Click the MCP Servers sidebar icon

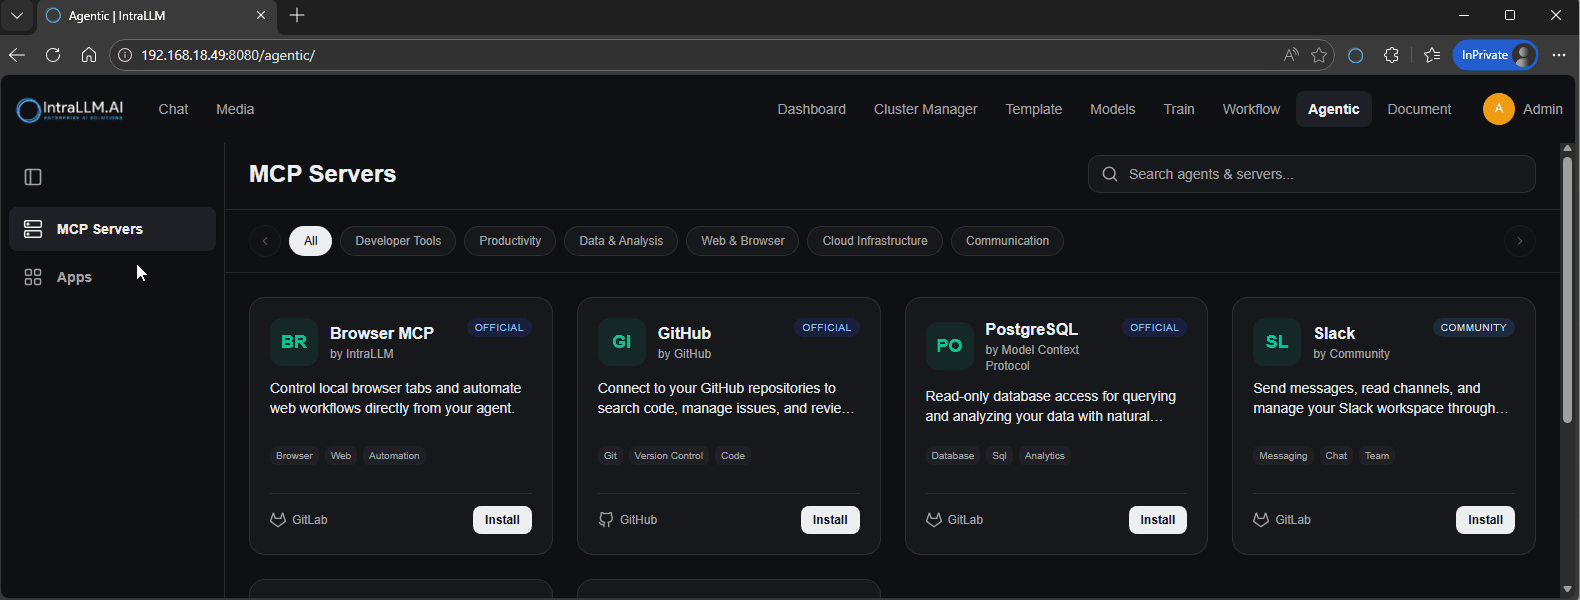[x=33, y=229]
